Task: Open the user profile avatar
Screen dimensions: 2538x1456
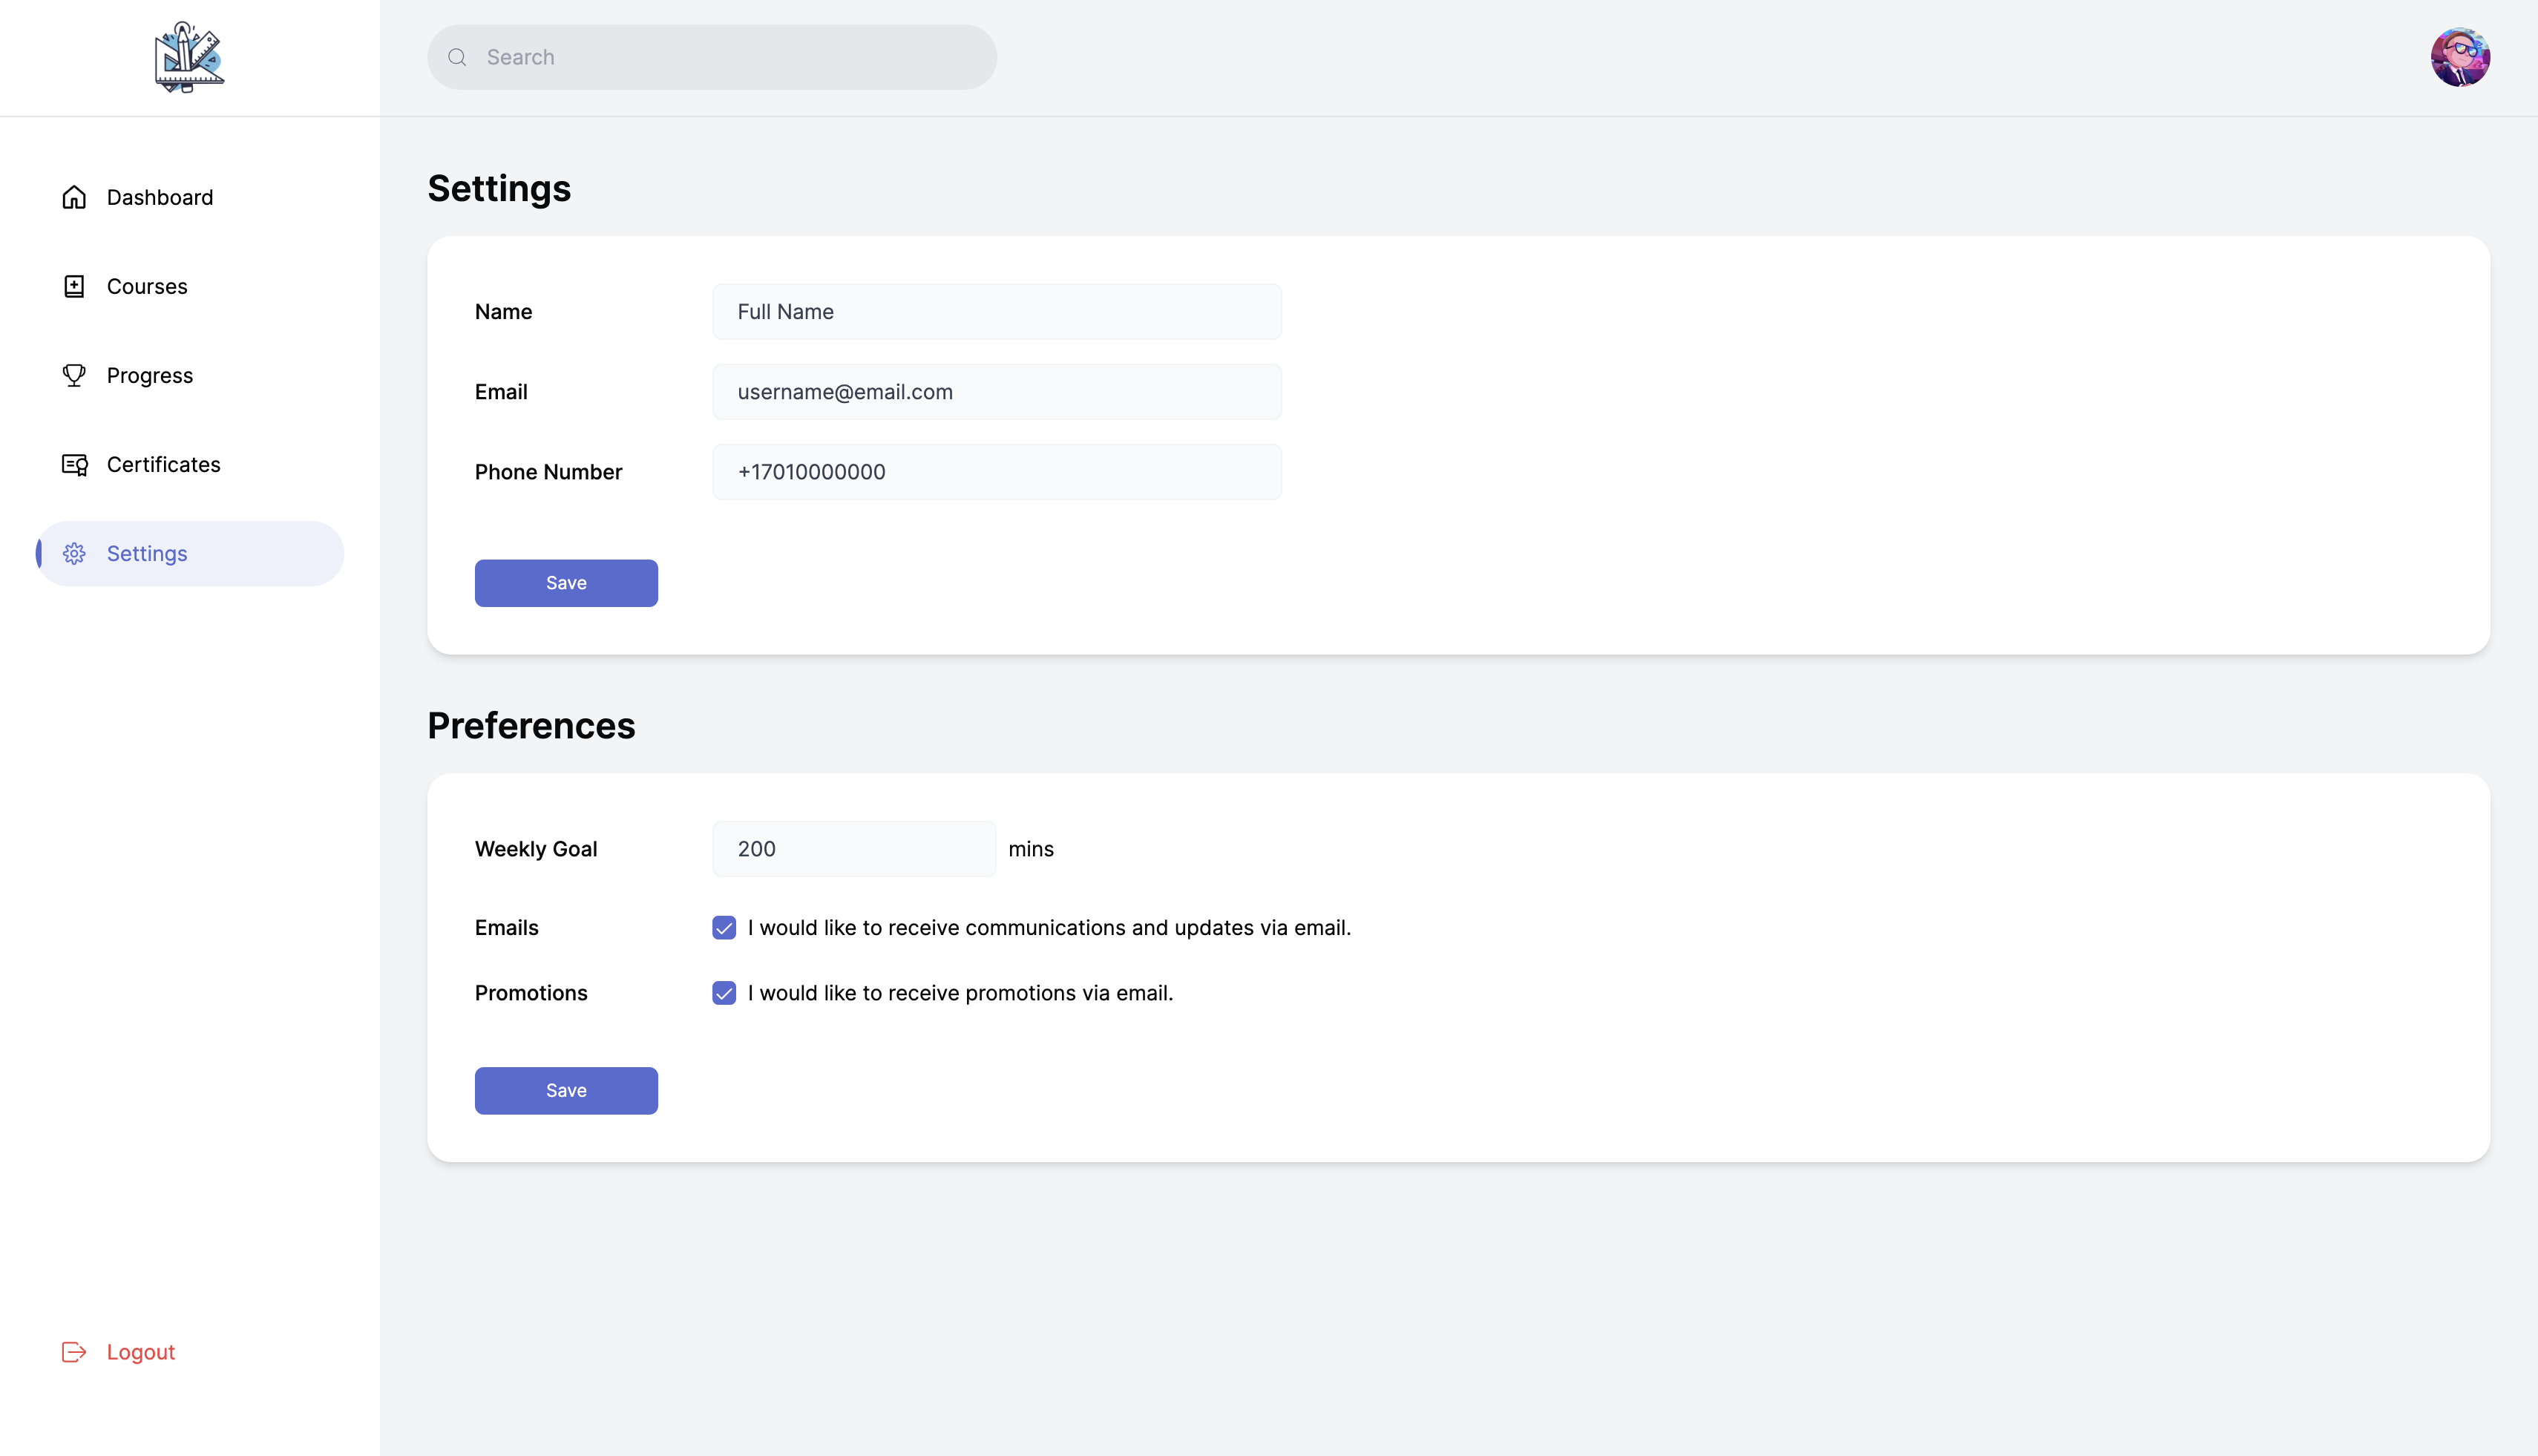Action: click(2460, 57)
